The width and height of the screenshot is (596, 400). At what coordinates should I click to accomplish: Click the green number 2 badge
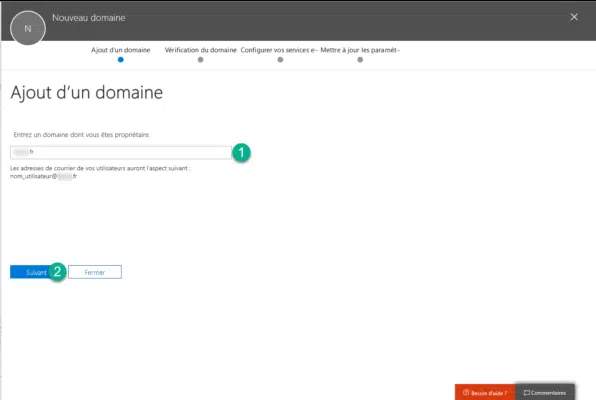click(57, 271)
